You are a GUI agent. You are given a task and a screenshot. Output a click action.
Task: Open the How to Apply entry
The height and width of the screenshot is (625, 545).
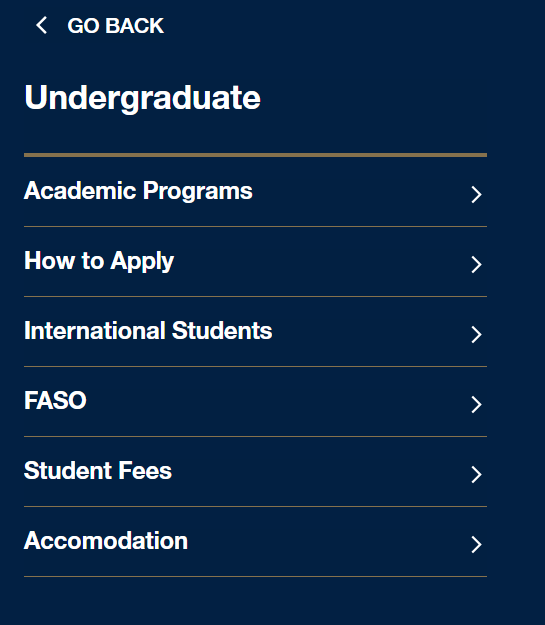tap(99, 261)
